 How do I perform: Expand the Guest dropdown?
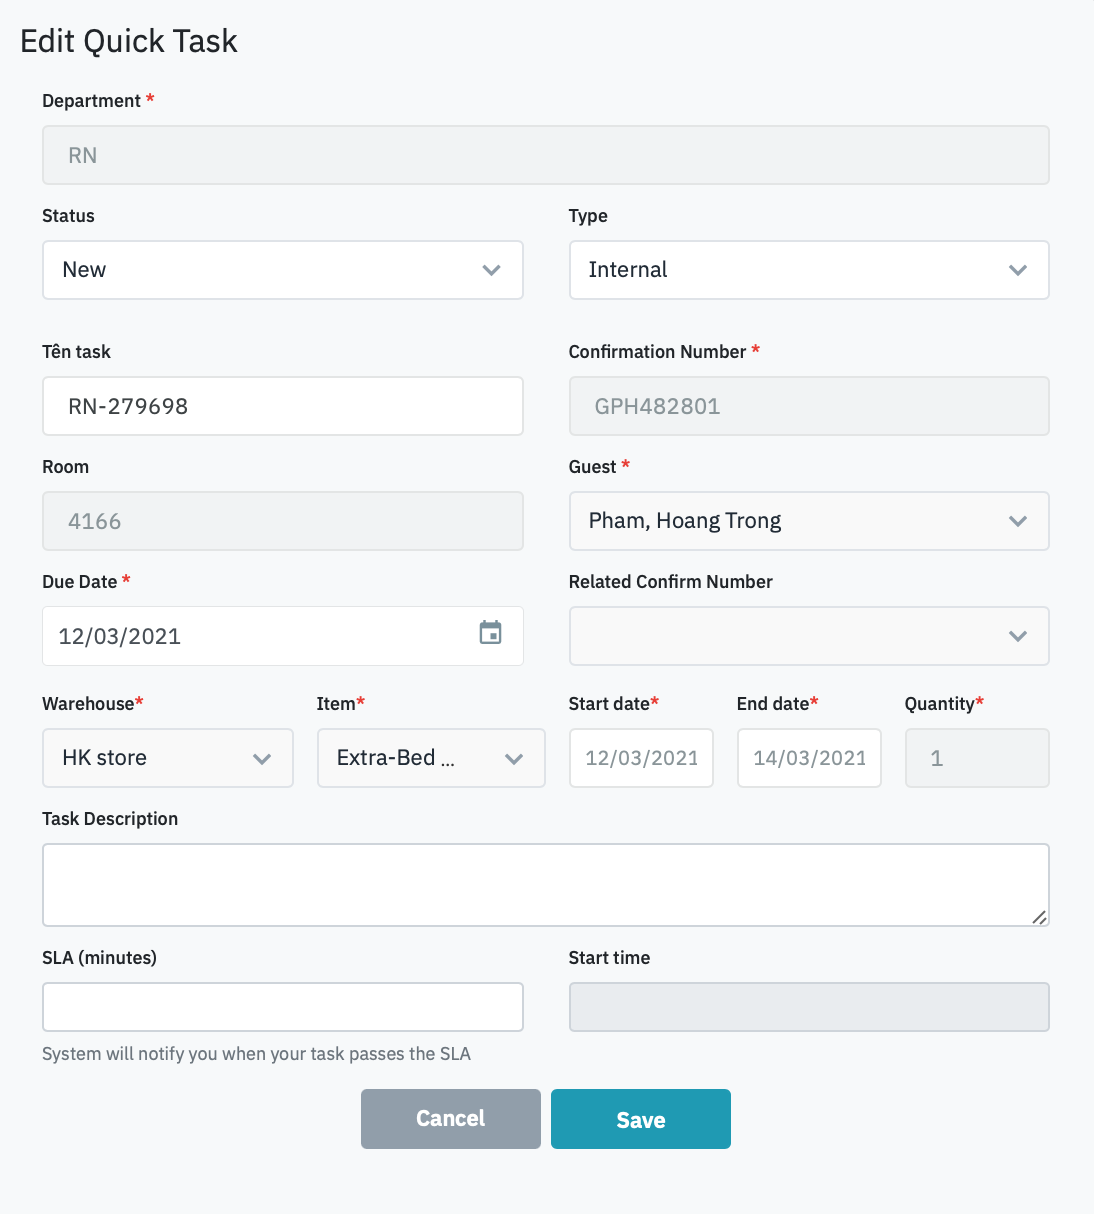808,521
